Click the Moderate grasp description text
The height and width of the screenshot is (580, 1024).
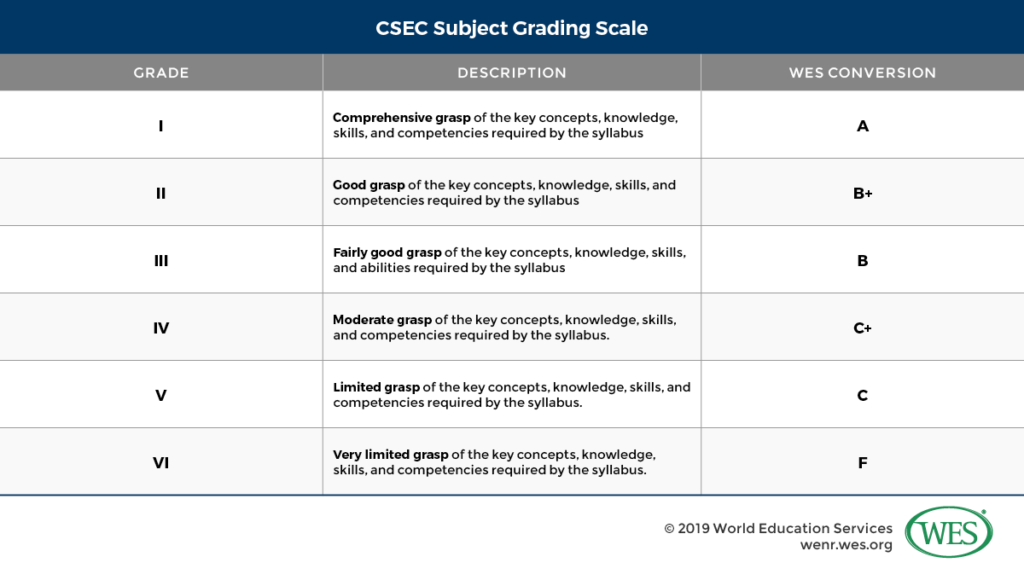pyautogui.click(x=504, y=328)
